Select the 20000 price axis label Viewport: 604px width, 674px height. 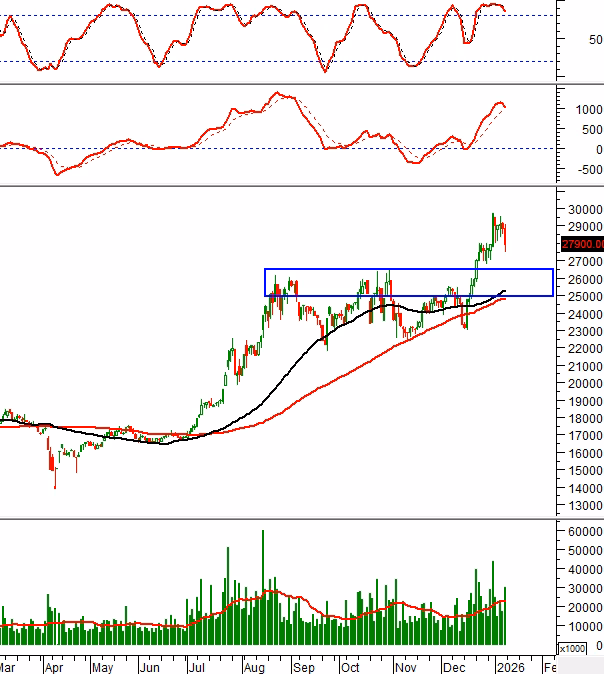(x=581, y=384)
